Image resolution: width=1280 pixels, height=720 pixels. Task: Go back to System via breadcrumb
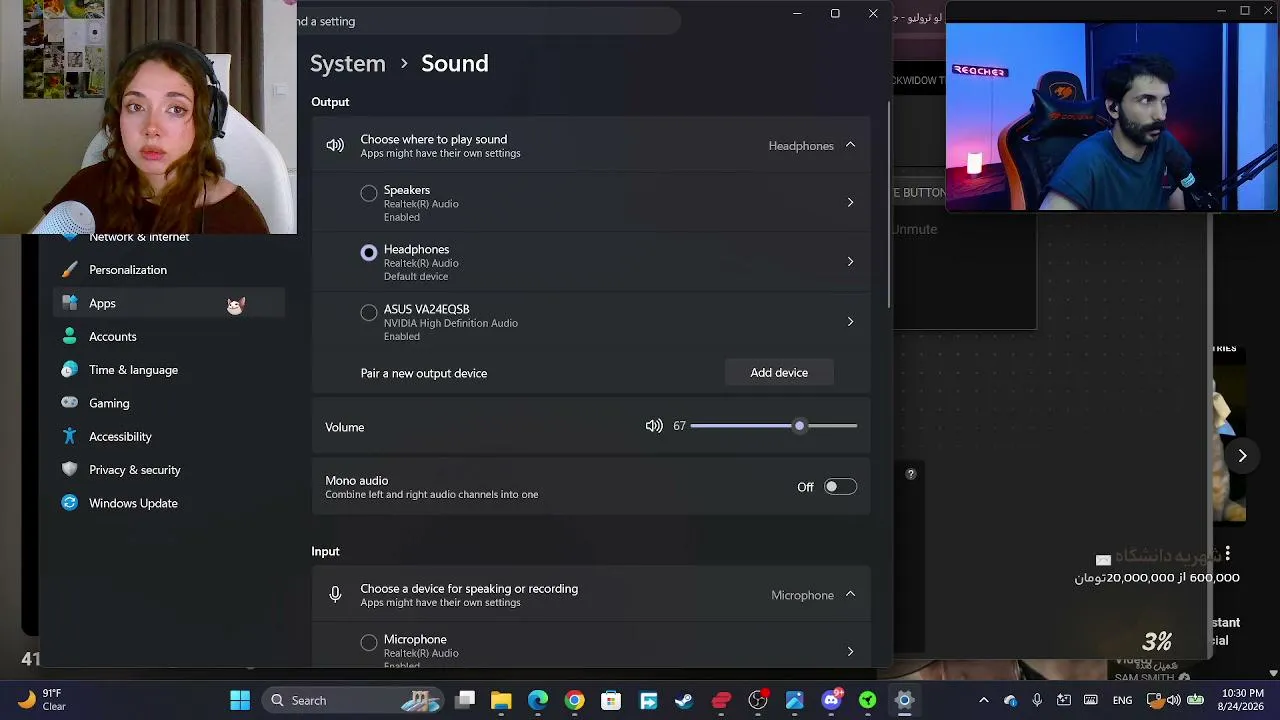point(348,63)
